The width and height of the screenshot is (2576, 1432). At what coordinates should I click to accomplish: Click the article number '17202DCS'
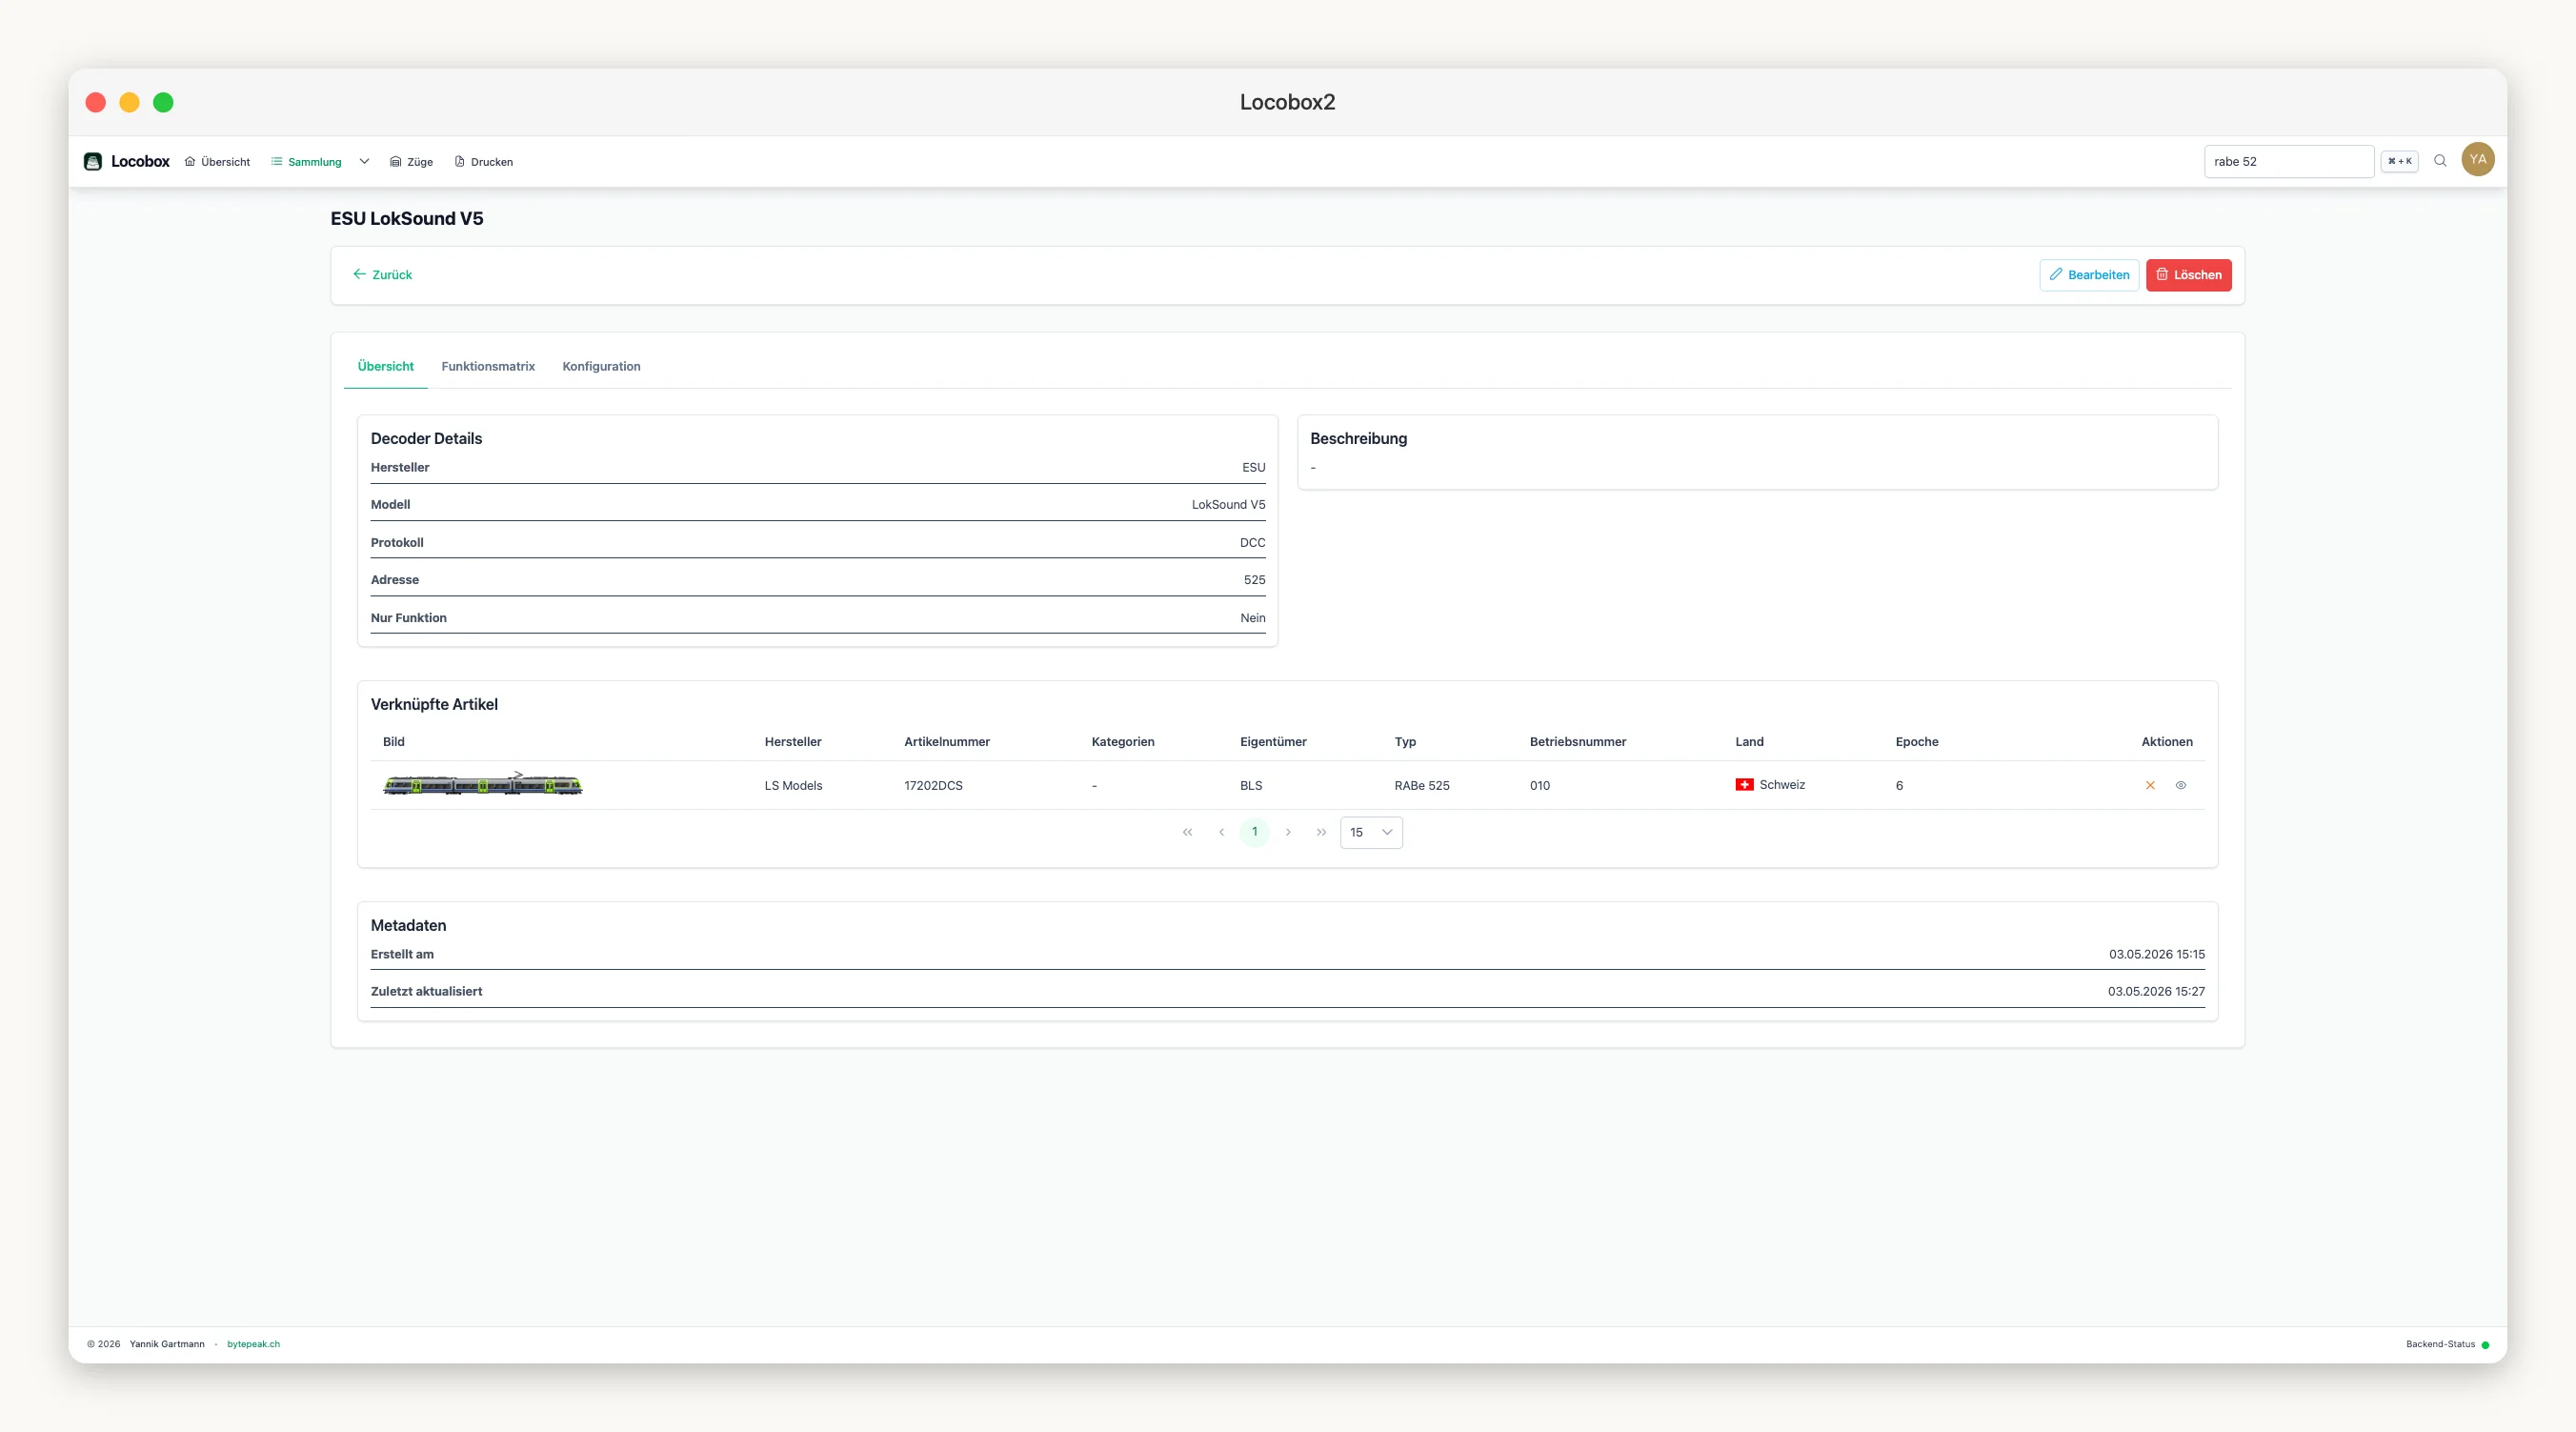point(933,786)
